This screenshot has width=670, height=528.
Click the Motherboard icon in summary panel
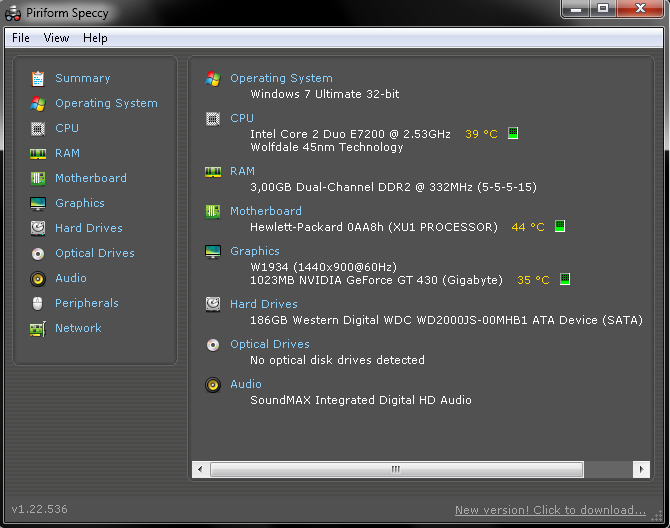(x=213, y=211)
